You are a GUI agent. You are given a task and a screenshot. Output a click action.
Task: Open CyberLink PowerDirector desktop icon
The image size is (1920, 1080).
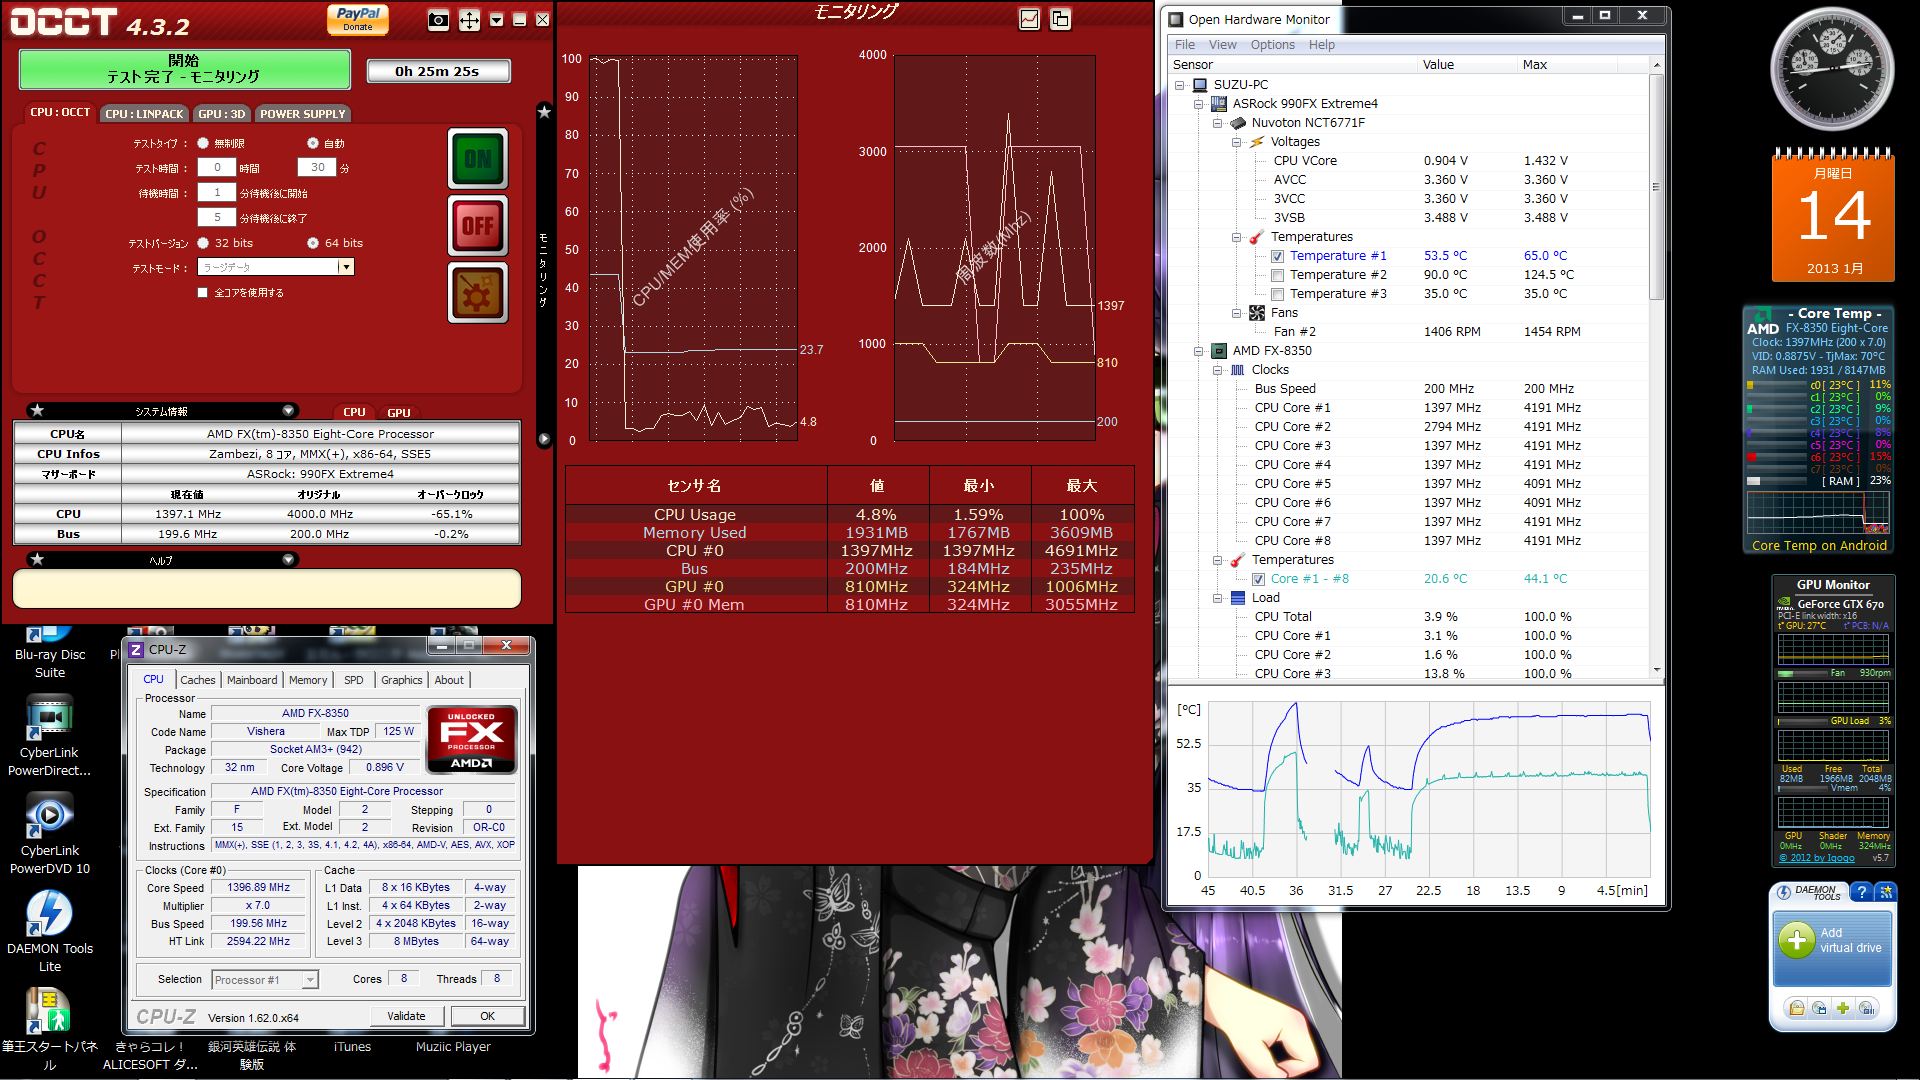point(49,737)
